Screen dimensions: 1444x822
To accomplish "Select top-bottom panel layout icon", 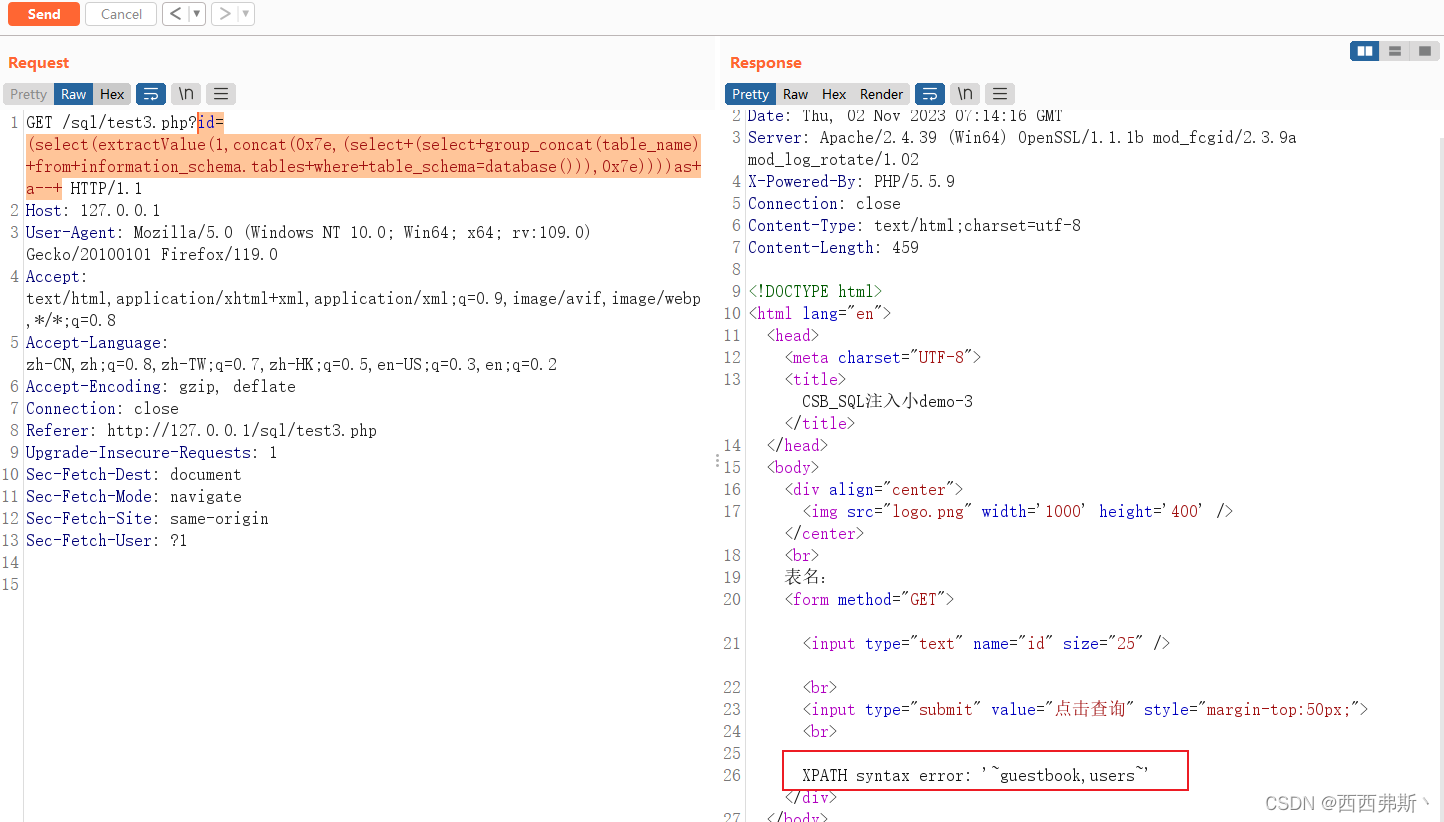I will 1394,51.
